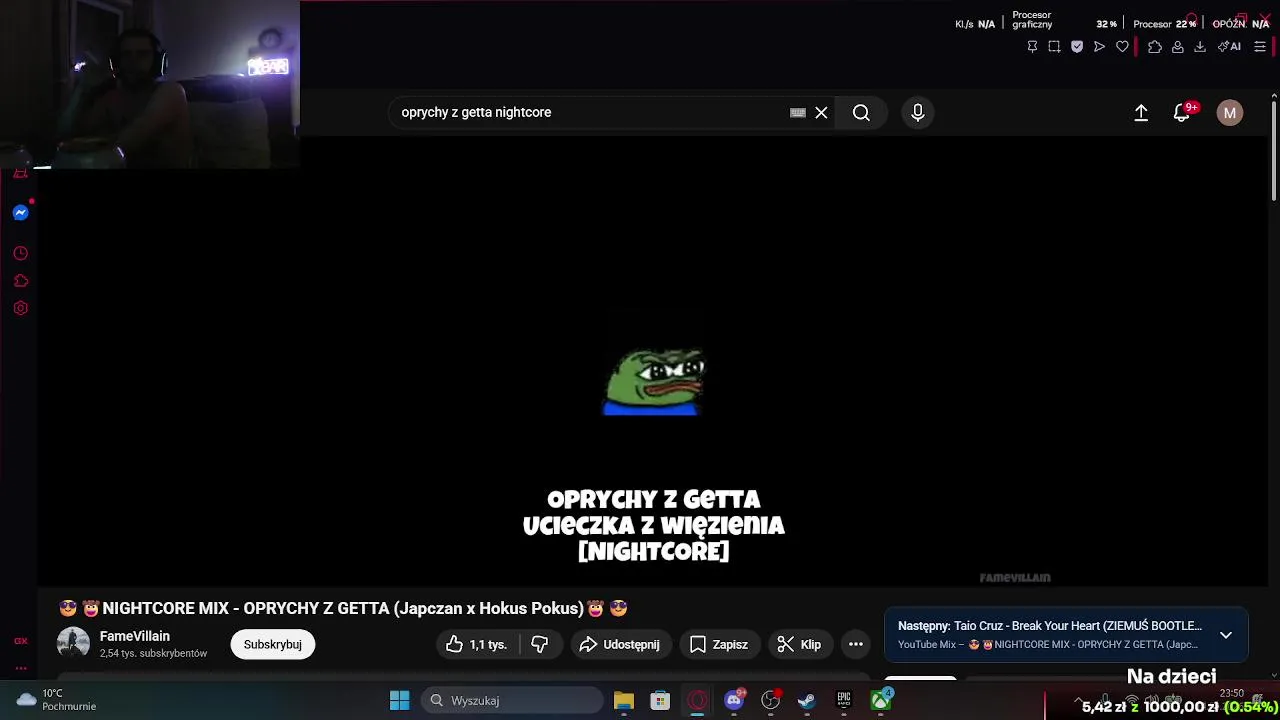This screenshot has height=720, width=1280.
Task: Open YouTube notifications bell
Action: pos(1182,113)
